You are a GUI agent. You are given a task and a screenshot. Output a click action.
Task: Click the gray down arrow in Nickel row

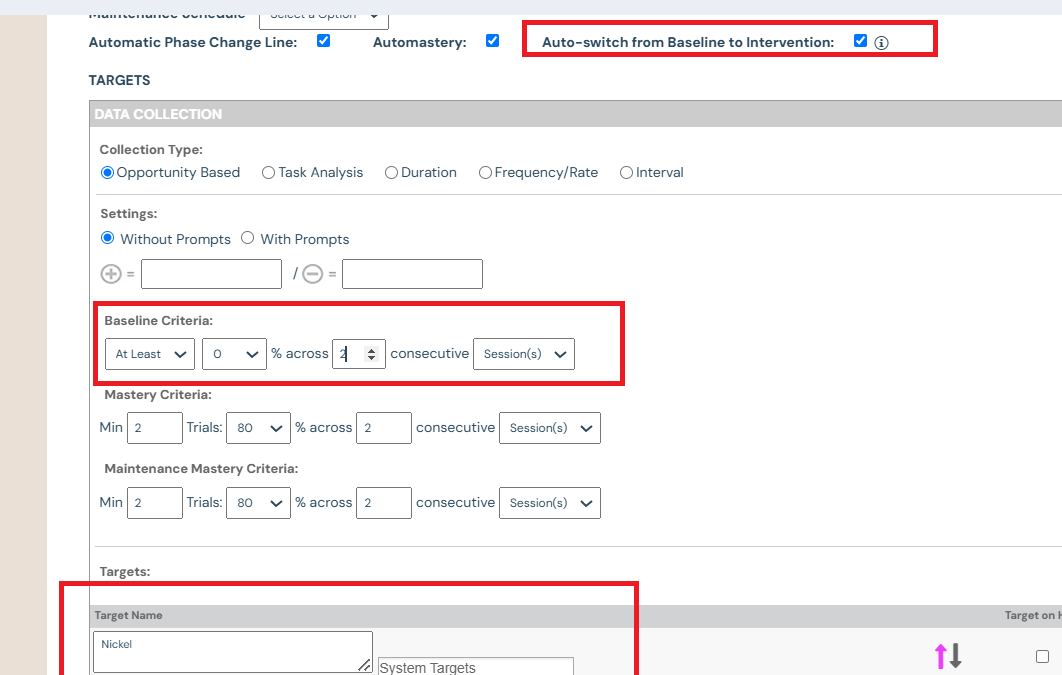[x=956, y=656]
